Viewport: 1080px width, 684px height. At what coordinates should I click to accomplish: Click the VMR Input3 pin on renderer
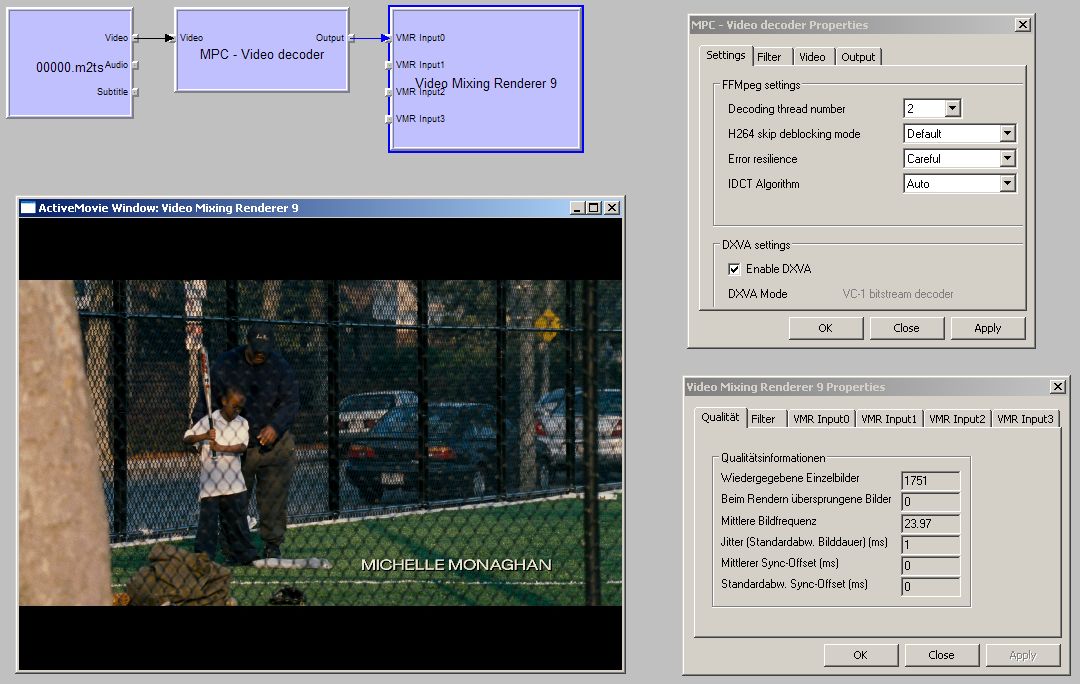click(390, 119)
